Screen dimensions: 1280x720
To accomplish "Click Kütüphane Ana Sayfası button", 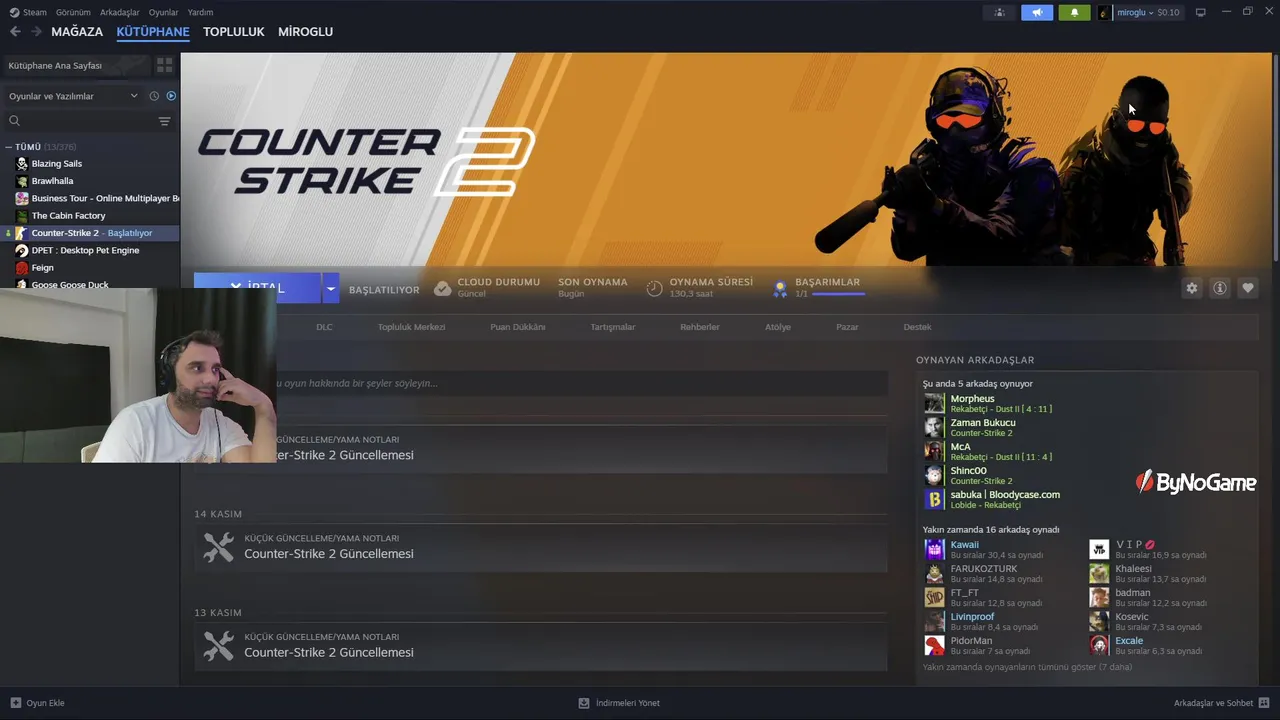I will point(76,65).
